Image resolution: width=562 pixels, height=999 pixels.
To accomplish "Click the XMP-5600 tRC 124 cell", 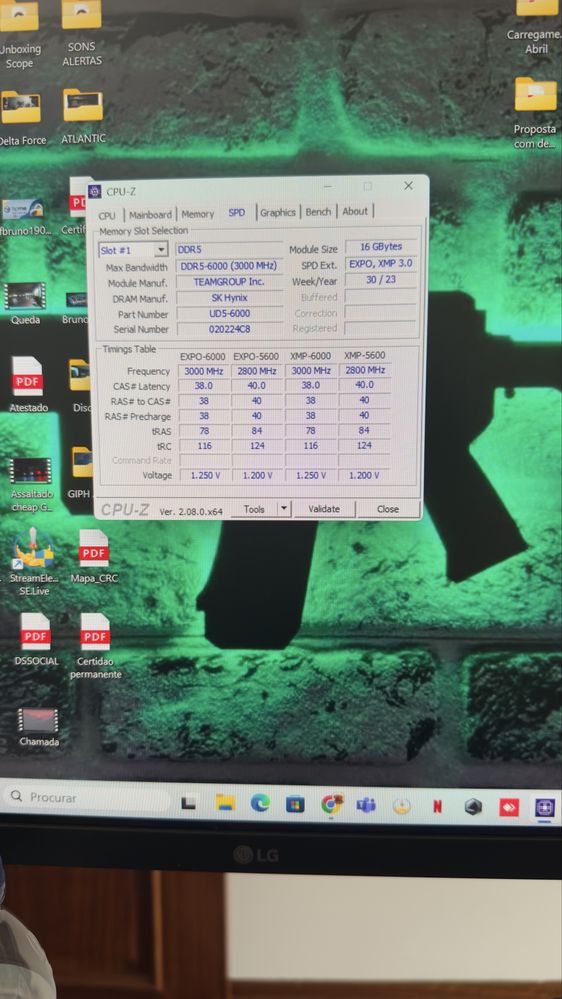I will pos(364,445).
